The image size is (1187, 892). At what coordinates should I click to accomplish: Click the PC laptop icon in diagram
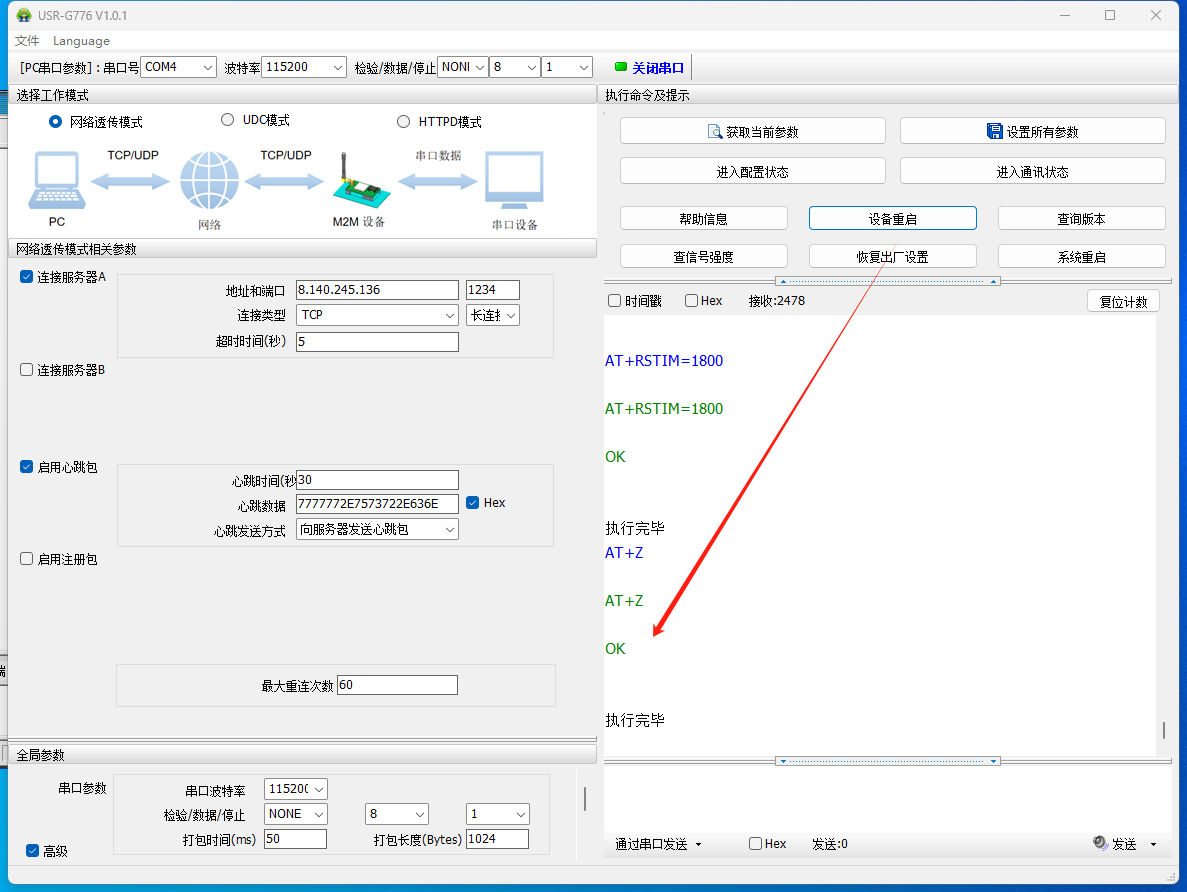click(56, 182)
